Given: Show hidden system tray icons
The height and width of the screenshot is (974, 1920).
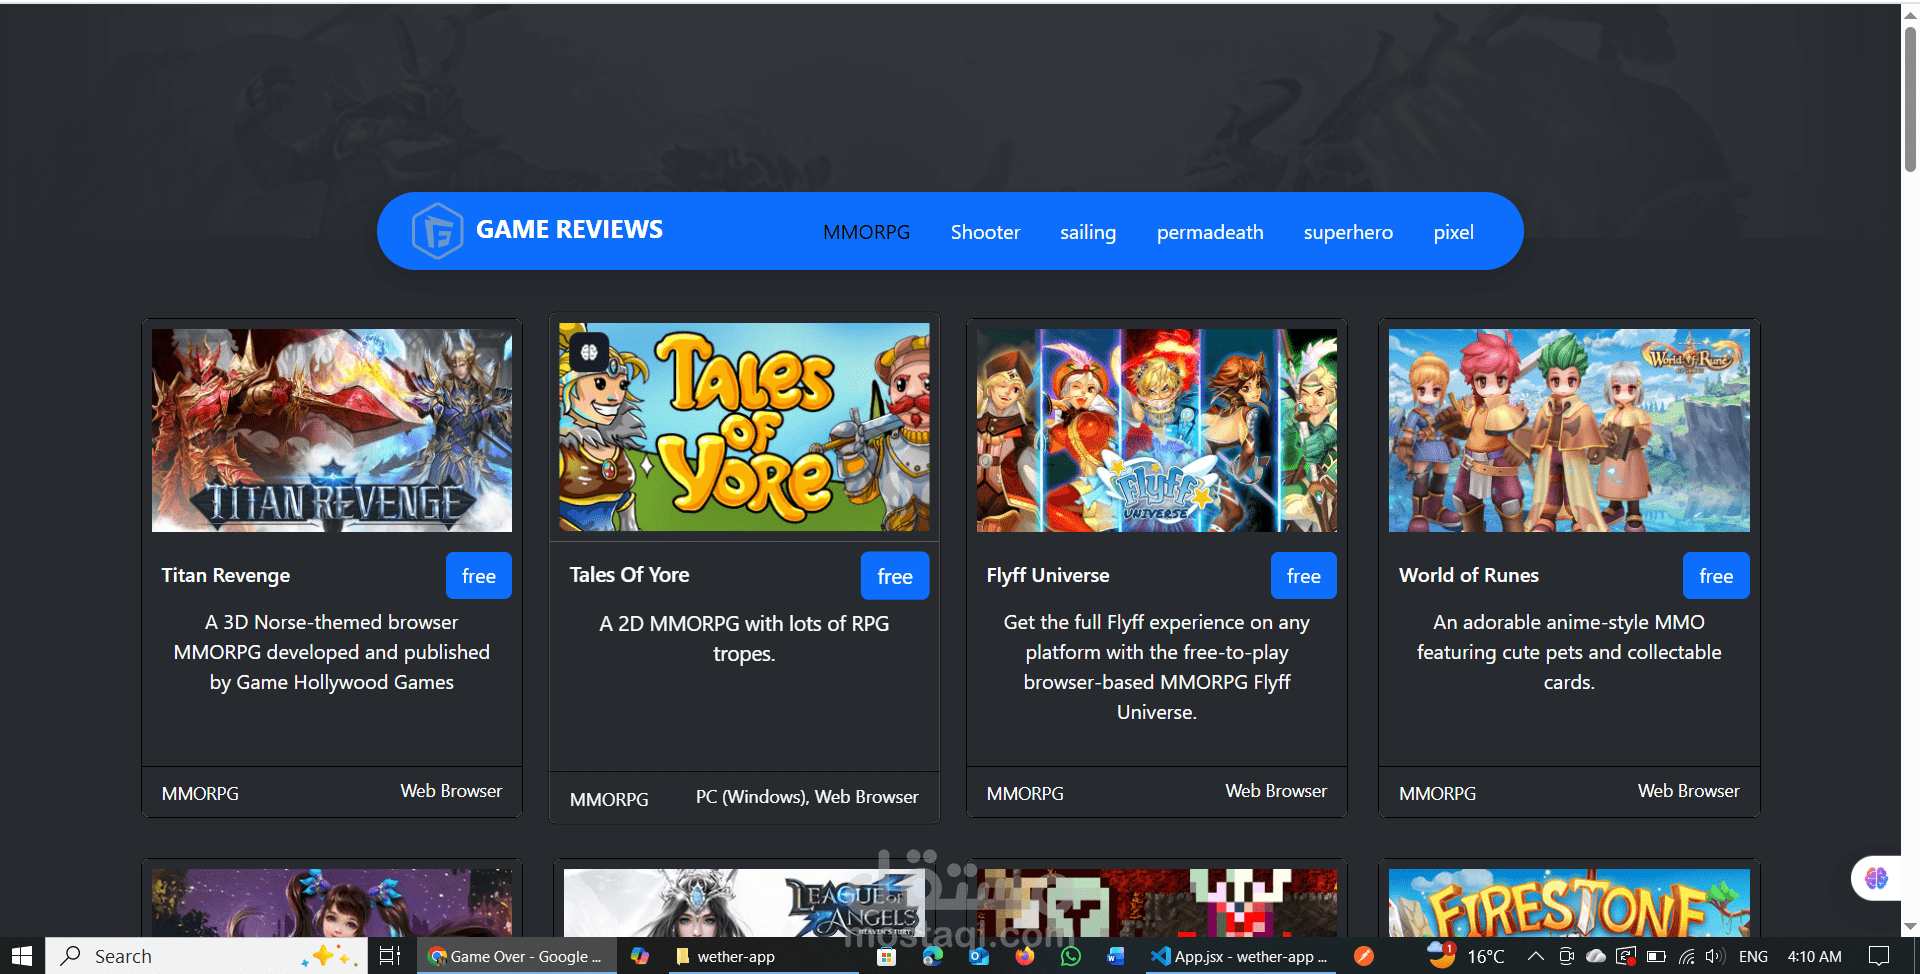Looking at the screenshot, I should 1536,956.
